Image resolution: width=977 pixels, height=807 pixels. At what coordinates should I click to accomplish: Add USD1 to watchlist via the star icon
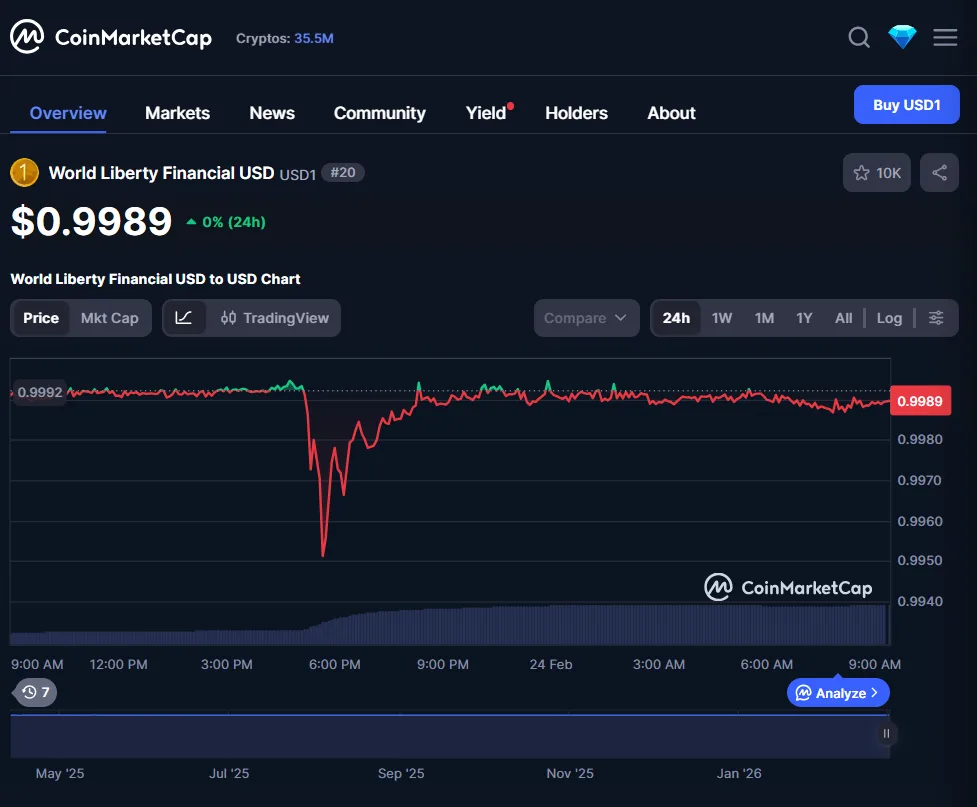click(862, 172)
